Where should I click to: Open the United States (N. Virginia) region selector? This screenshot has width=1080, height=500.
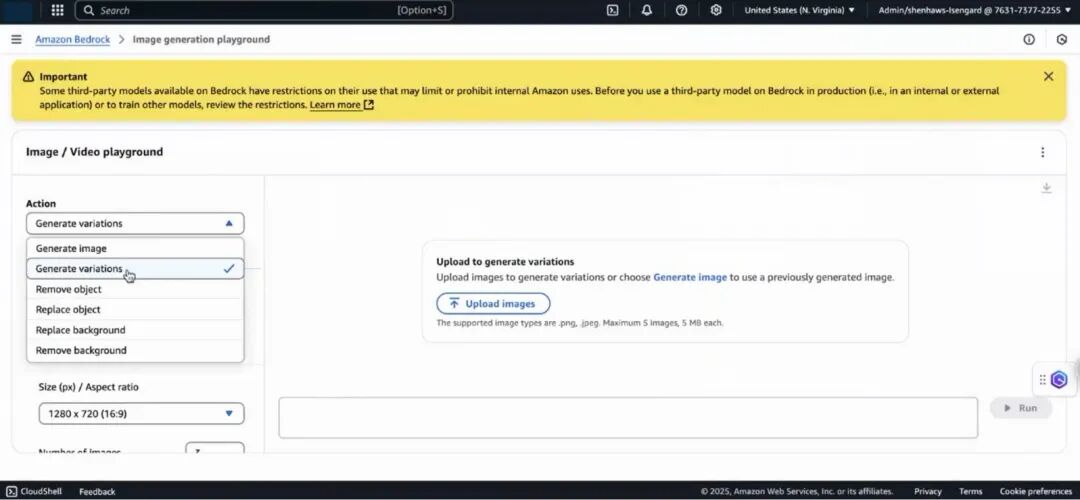pyautogui.click(x=799, y=10)
